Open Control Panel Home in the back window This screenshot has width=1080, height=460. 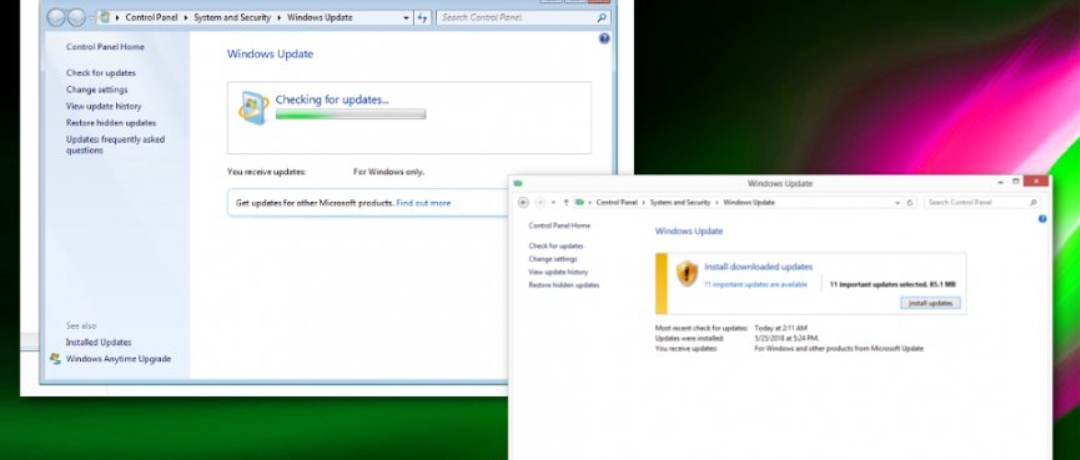[x=105, y=47]
